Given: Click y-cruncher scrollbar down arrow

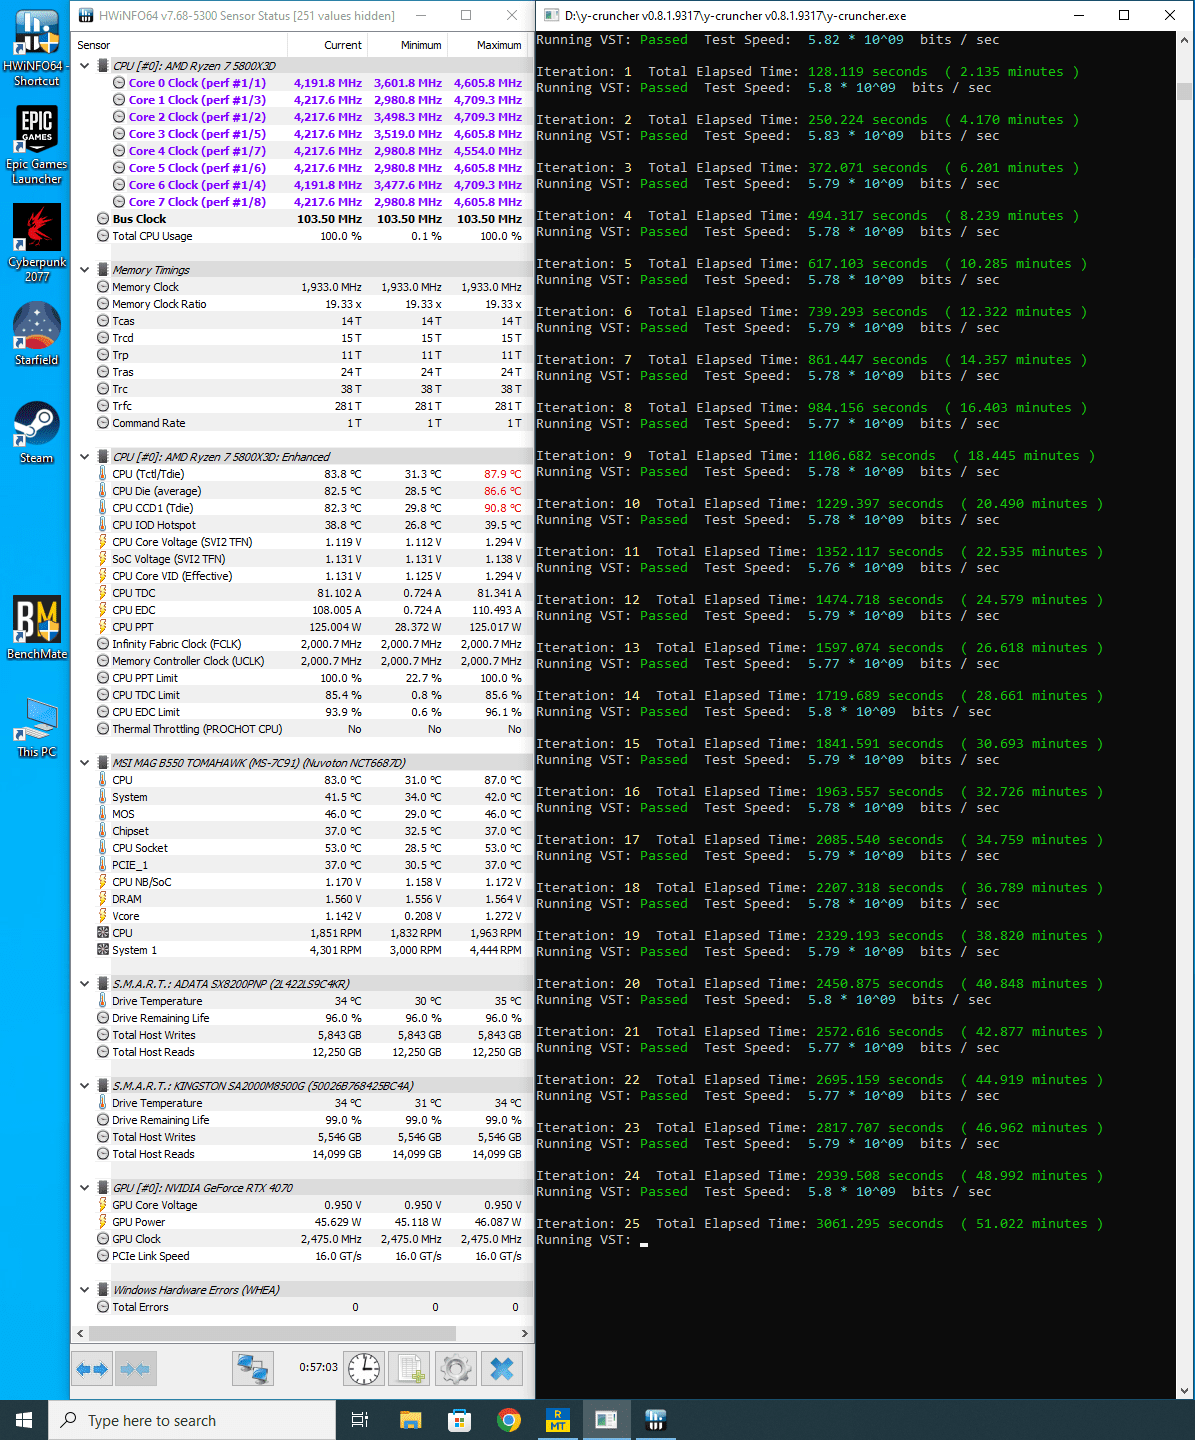Looking at the screenshot, I should (x=1185, y=1390).
